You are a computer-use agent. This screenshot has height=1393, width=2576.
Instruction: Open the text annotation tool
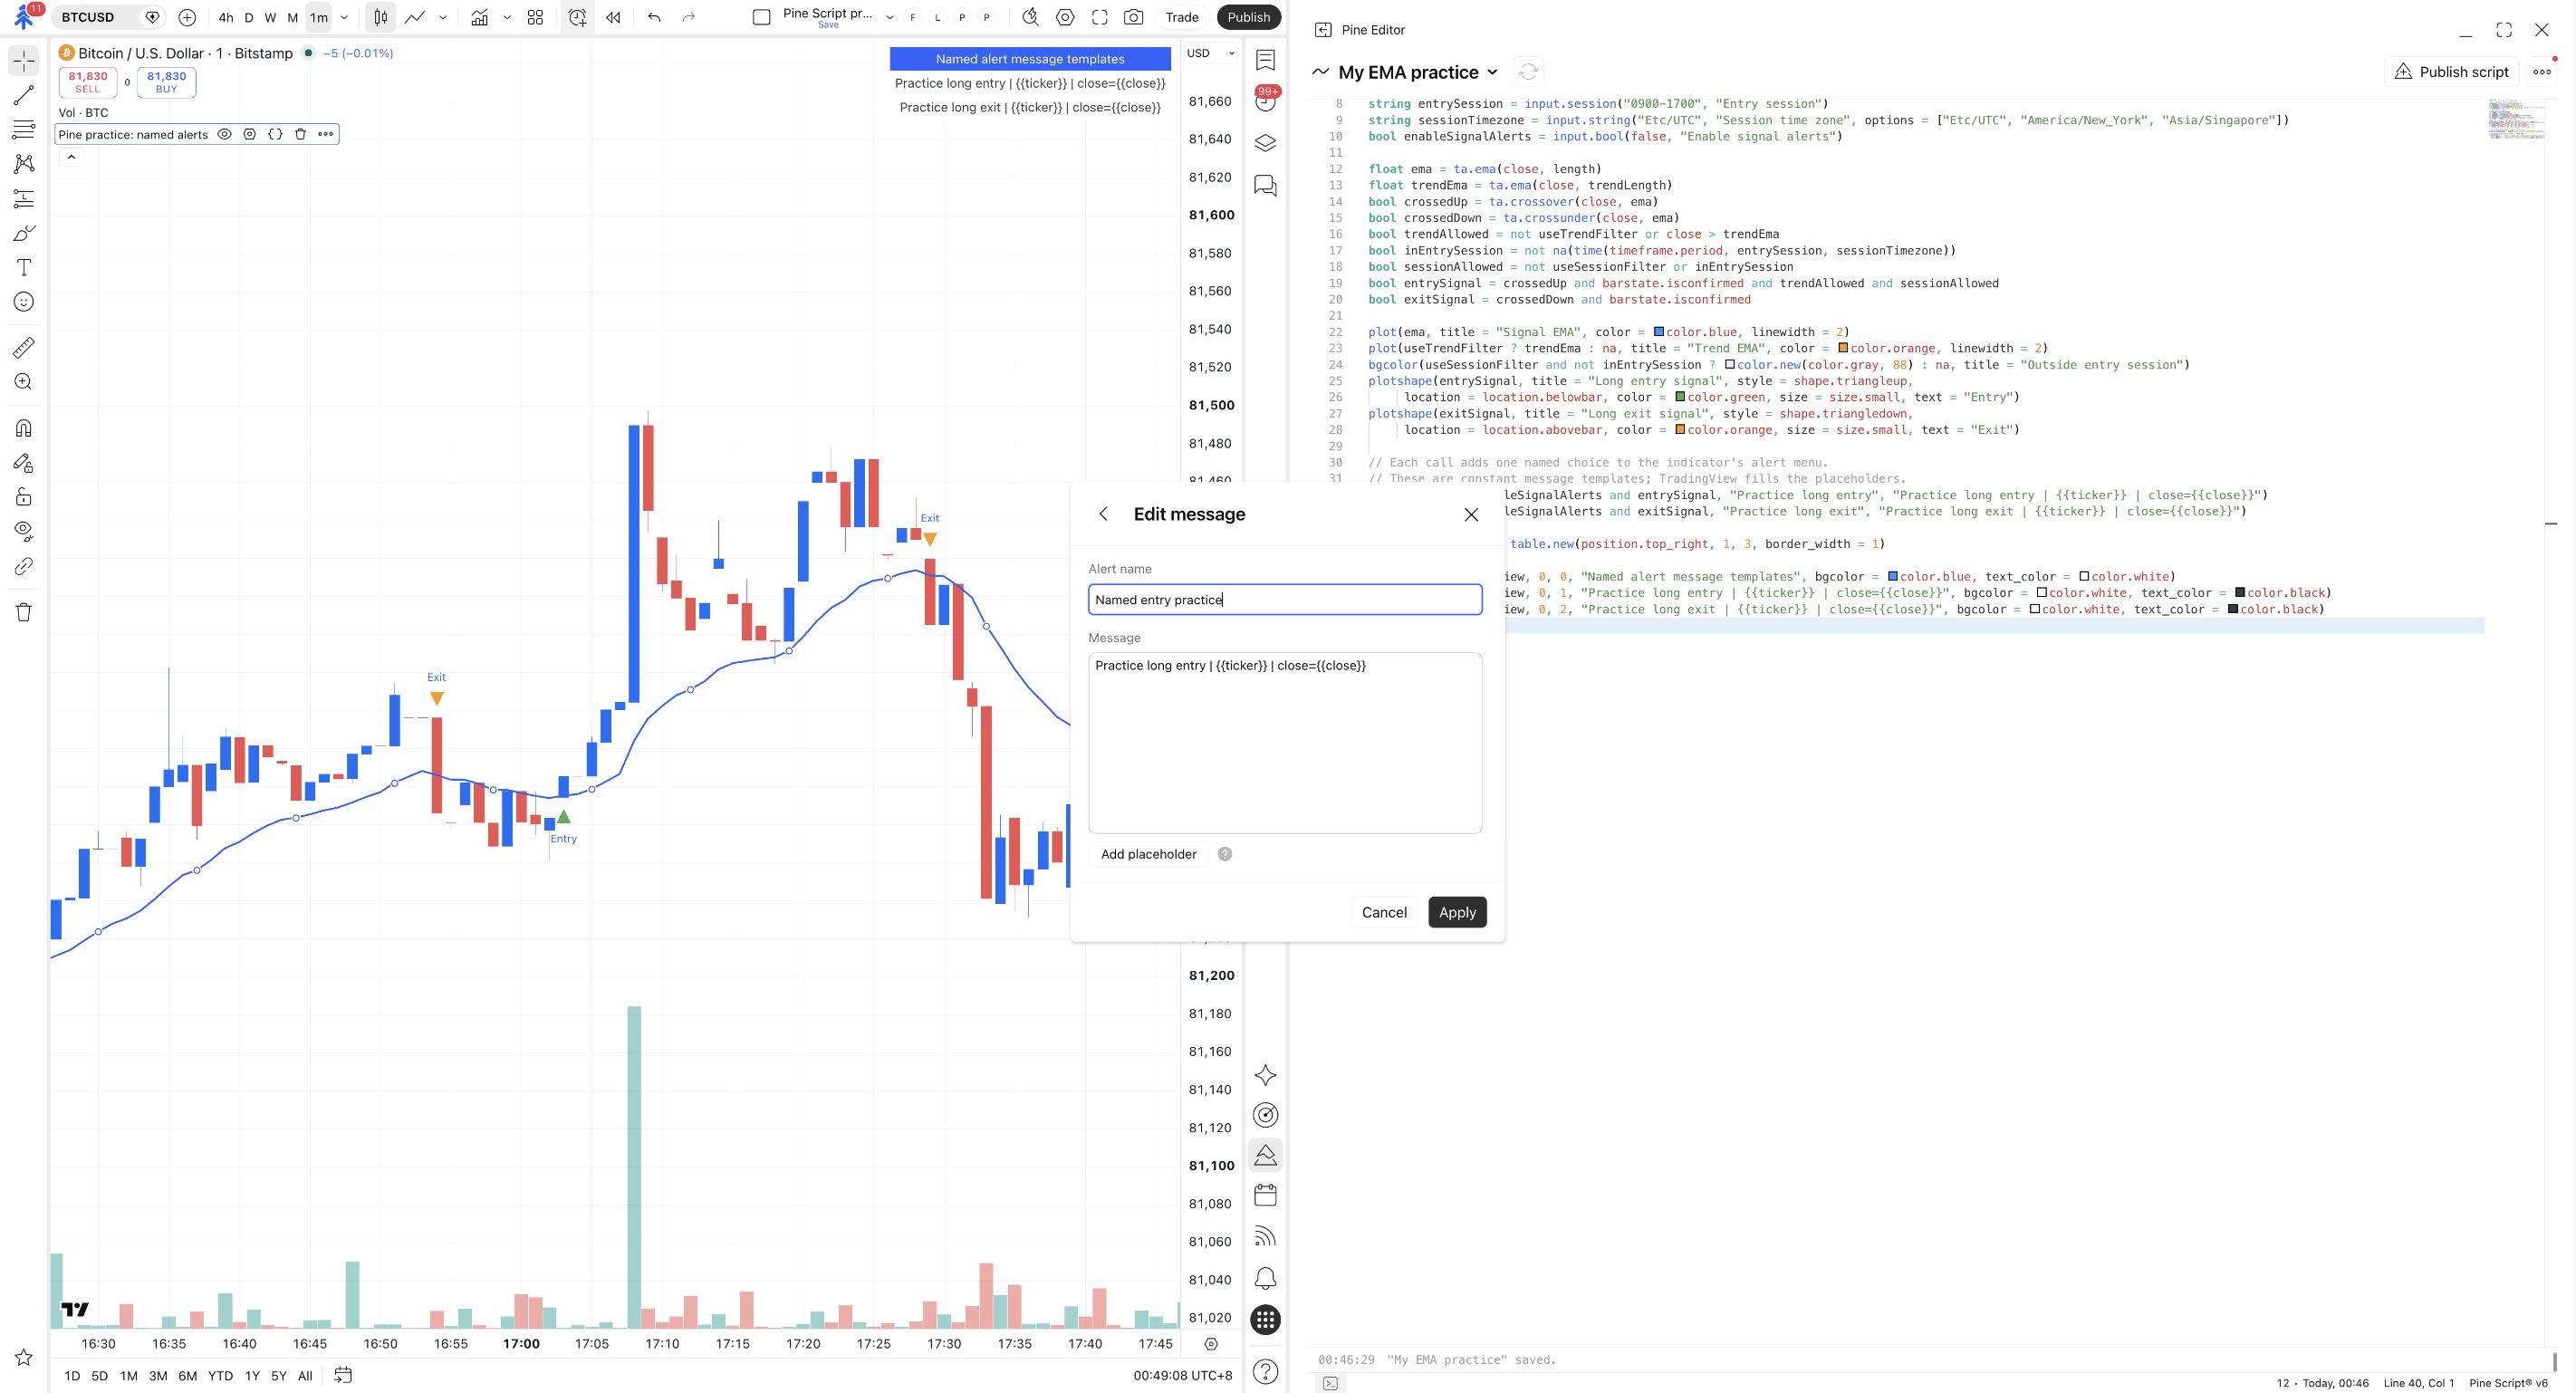tap(24, 267)
